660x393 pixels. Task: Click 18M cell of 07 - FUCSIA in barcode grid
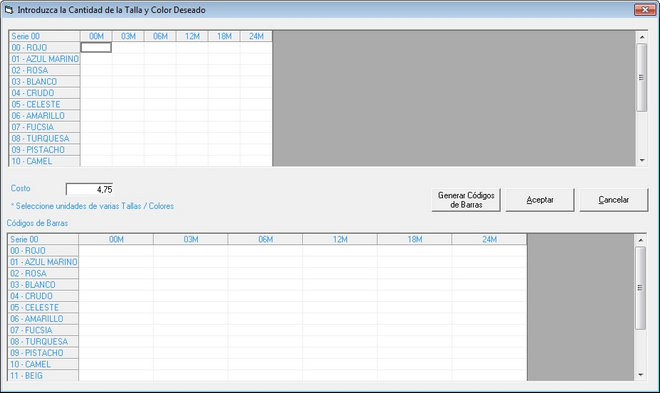415,330
